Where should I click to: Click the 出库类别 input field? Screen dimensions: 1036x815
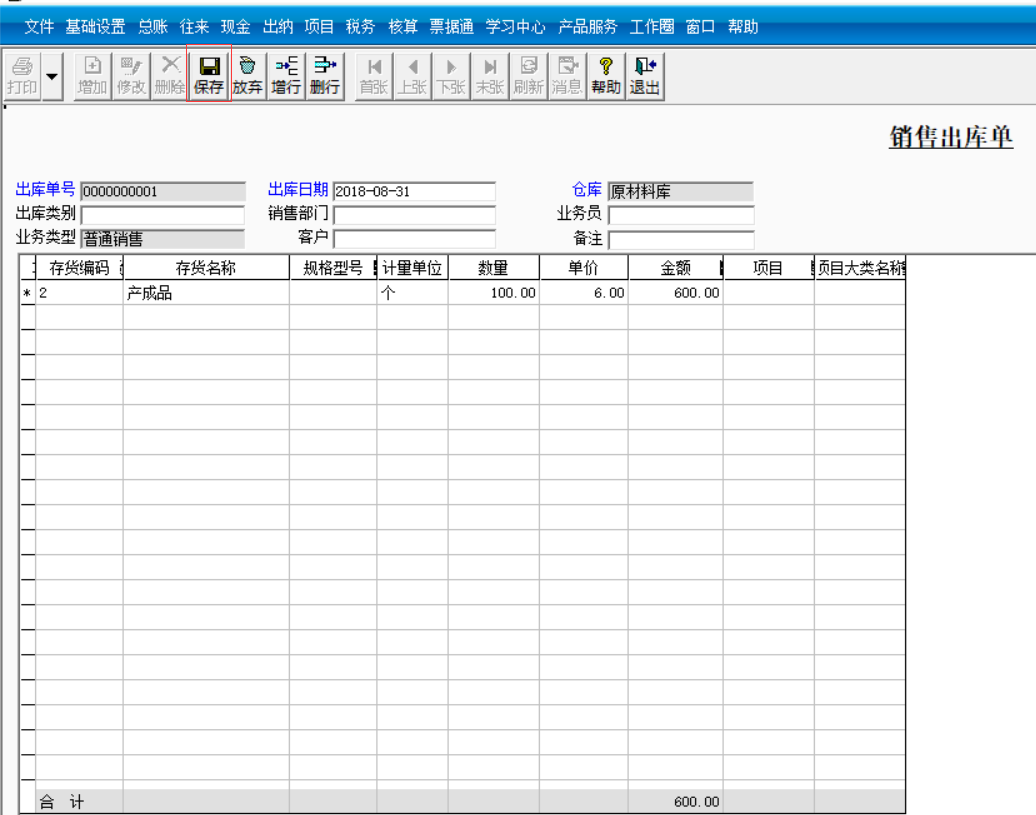point(162,215)
